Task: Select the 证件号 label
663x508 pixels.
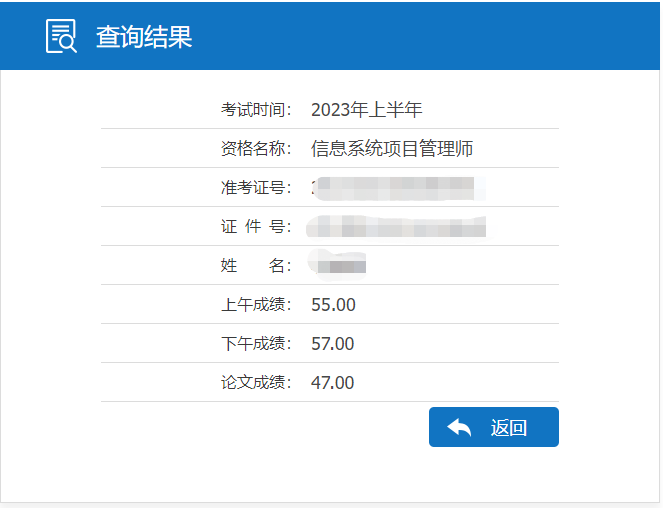Action: 256,227
